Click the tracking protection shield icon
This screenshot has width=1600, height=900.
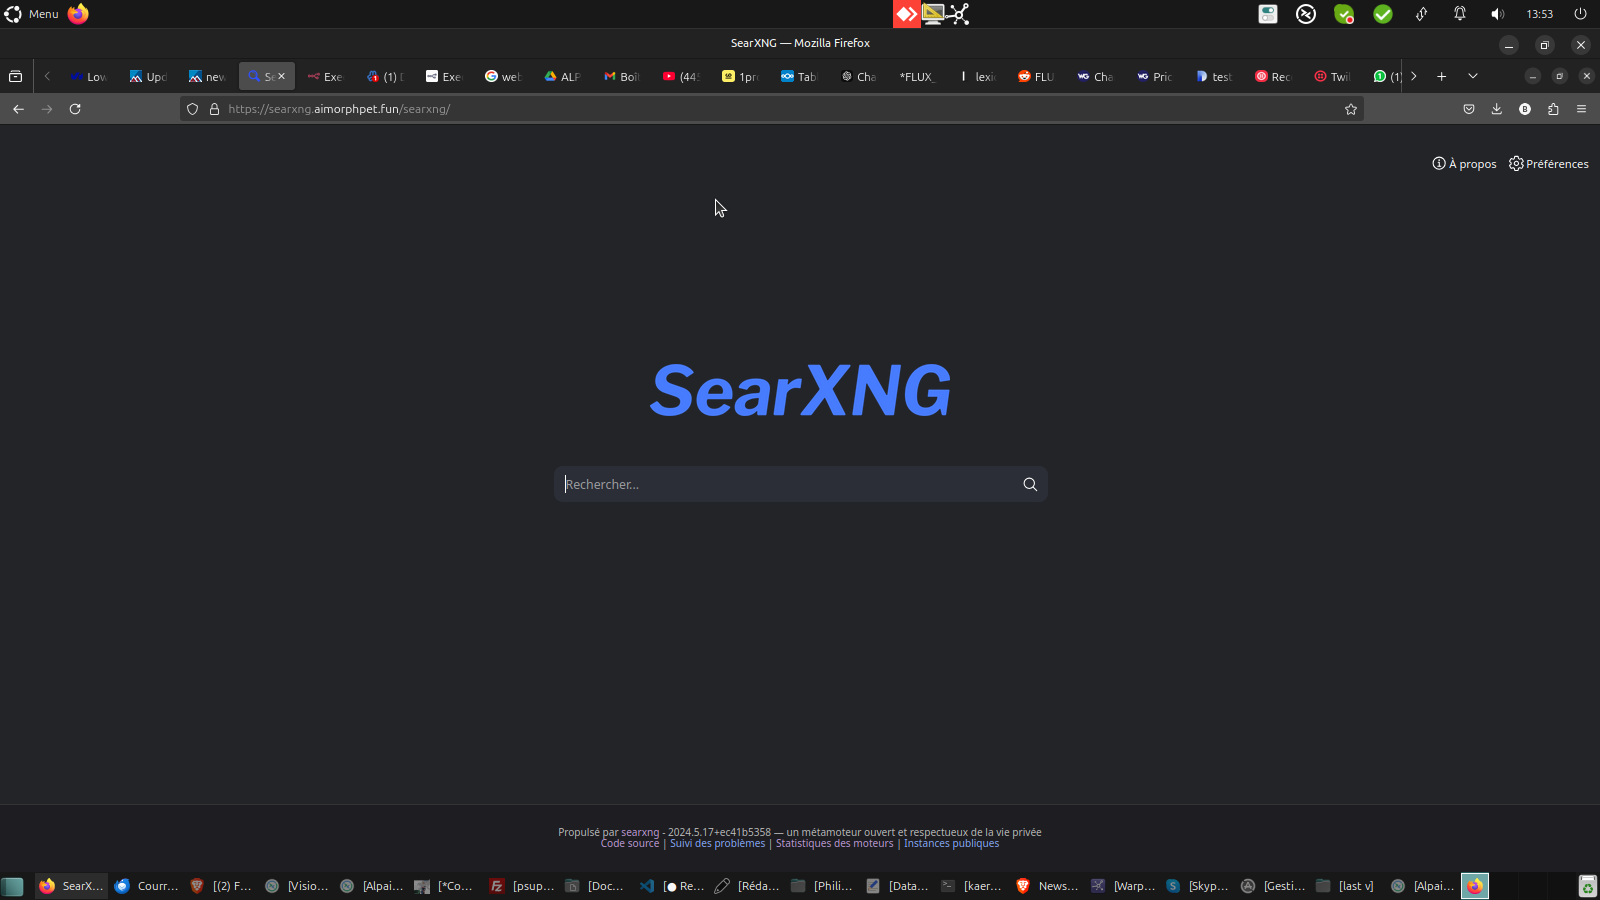tap(193, 109)
